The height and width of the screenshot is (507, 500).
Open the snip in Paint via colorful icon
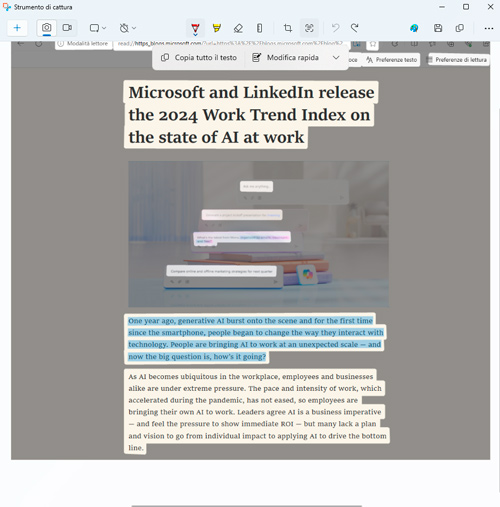pos(414,28)
